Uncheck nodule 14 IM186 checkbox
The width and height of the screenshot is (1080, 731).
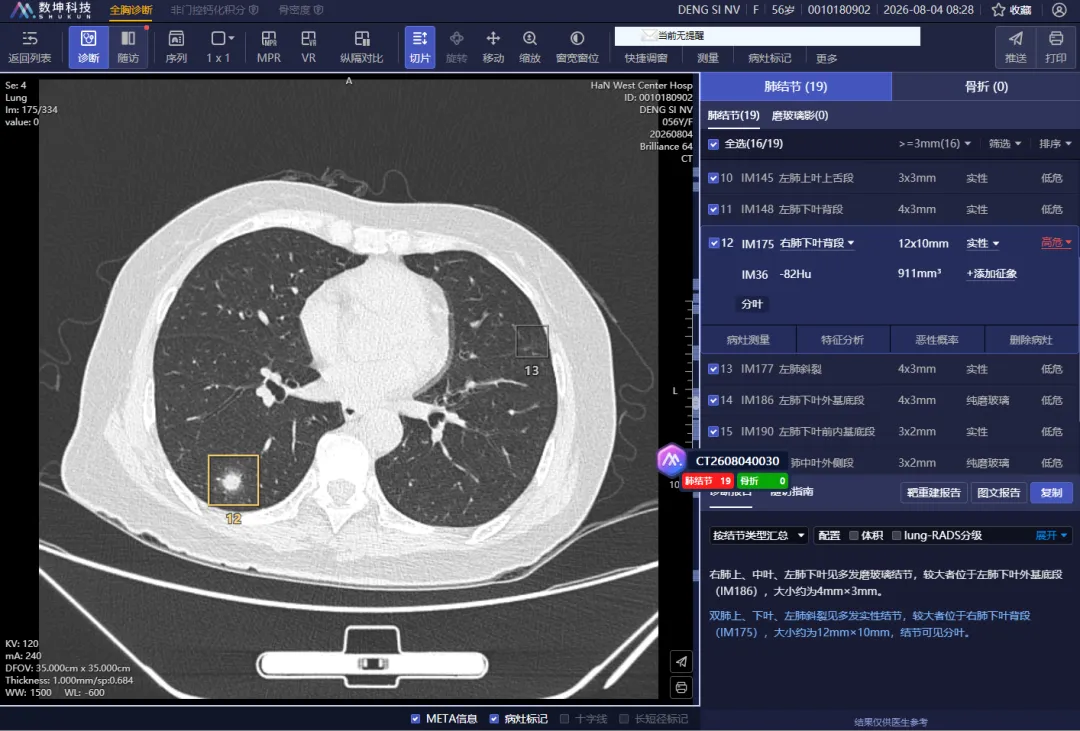click(714, 400)
